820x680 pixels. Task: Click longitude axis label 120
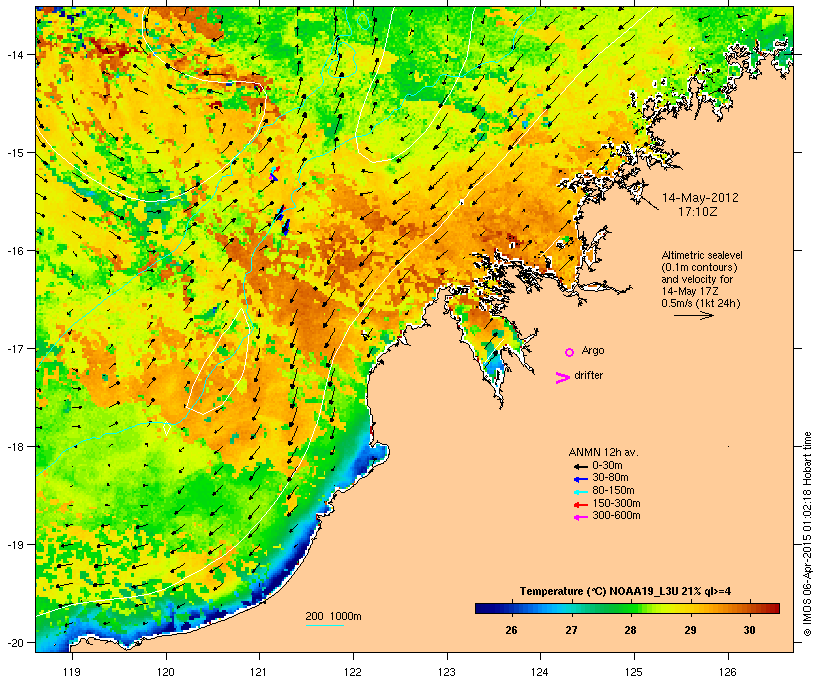pyautogui.click(x=166, y=672)
